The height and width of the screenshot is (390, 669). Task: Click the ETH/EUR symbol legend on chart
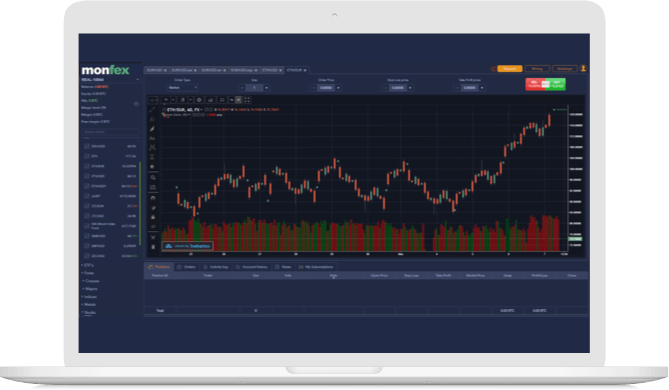tap(184, 110)
